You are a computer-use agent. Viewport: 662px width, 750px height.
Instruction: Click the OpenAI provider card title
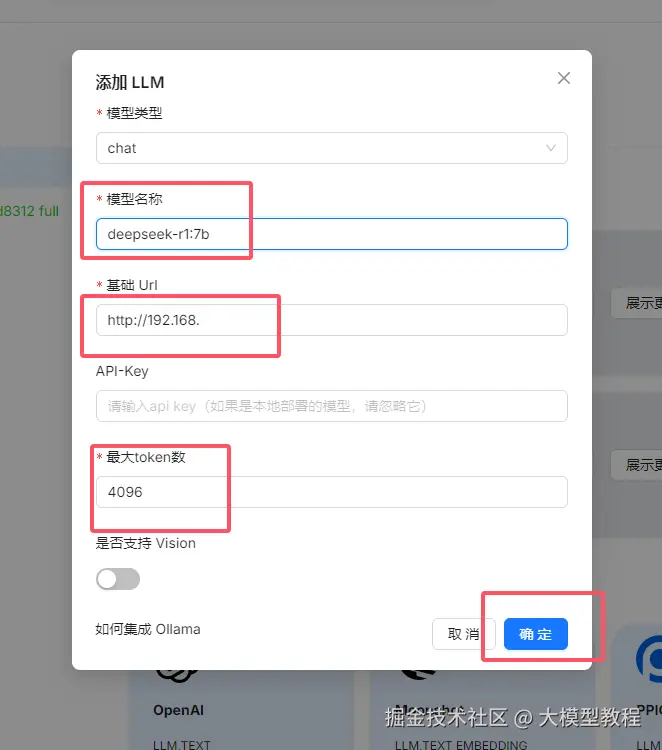pyautogui.click(x=178, y=710)
